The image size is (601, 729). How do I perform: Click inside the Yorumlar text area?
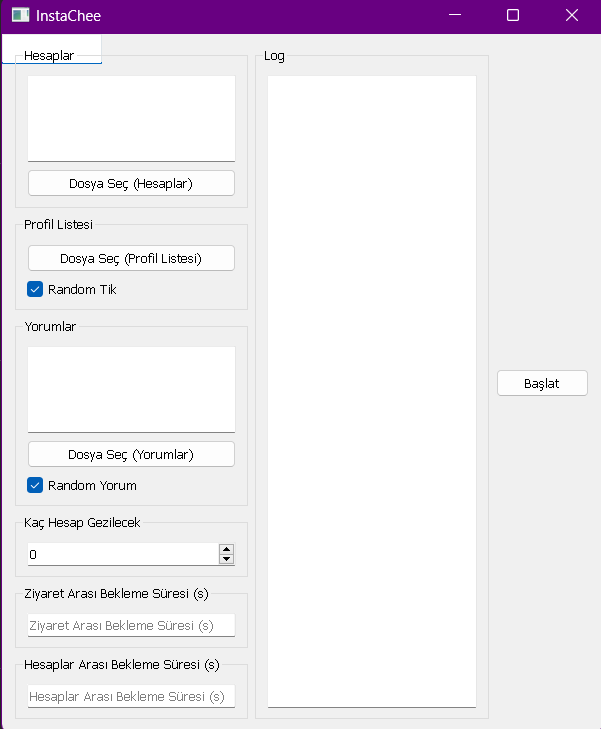pos(131,389)
